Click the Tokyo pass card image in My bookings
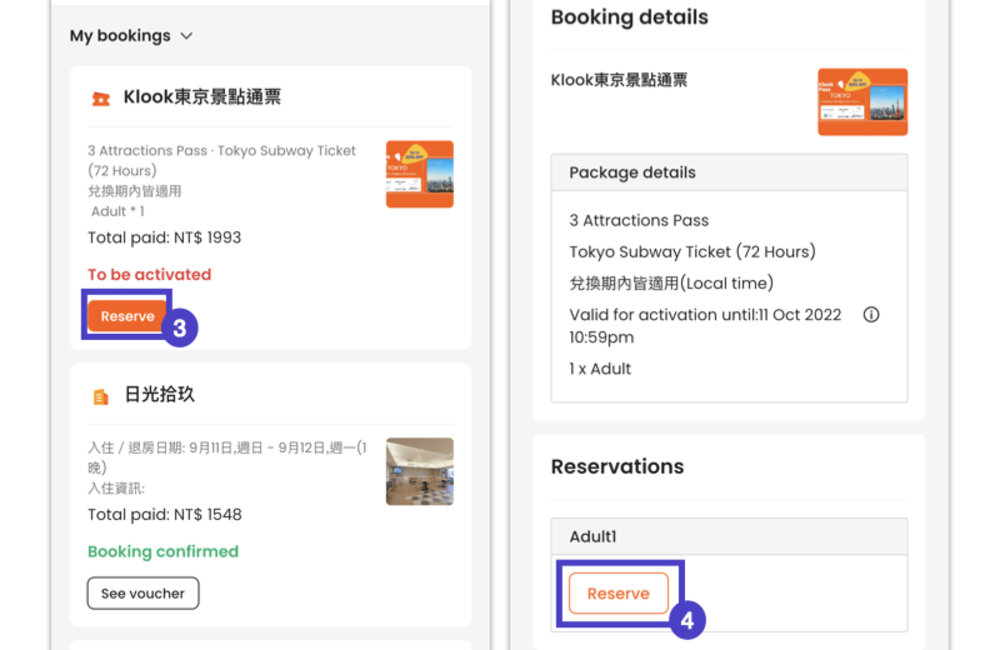Image resolution: width=1000 pixels, height=650 pixels. 419,173
